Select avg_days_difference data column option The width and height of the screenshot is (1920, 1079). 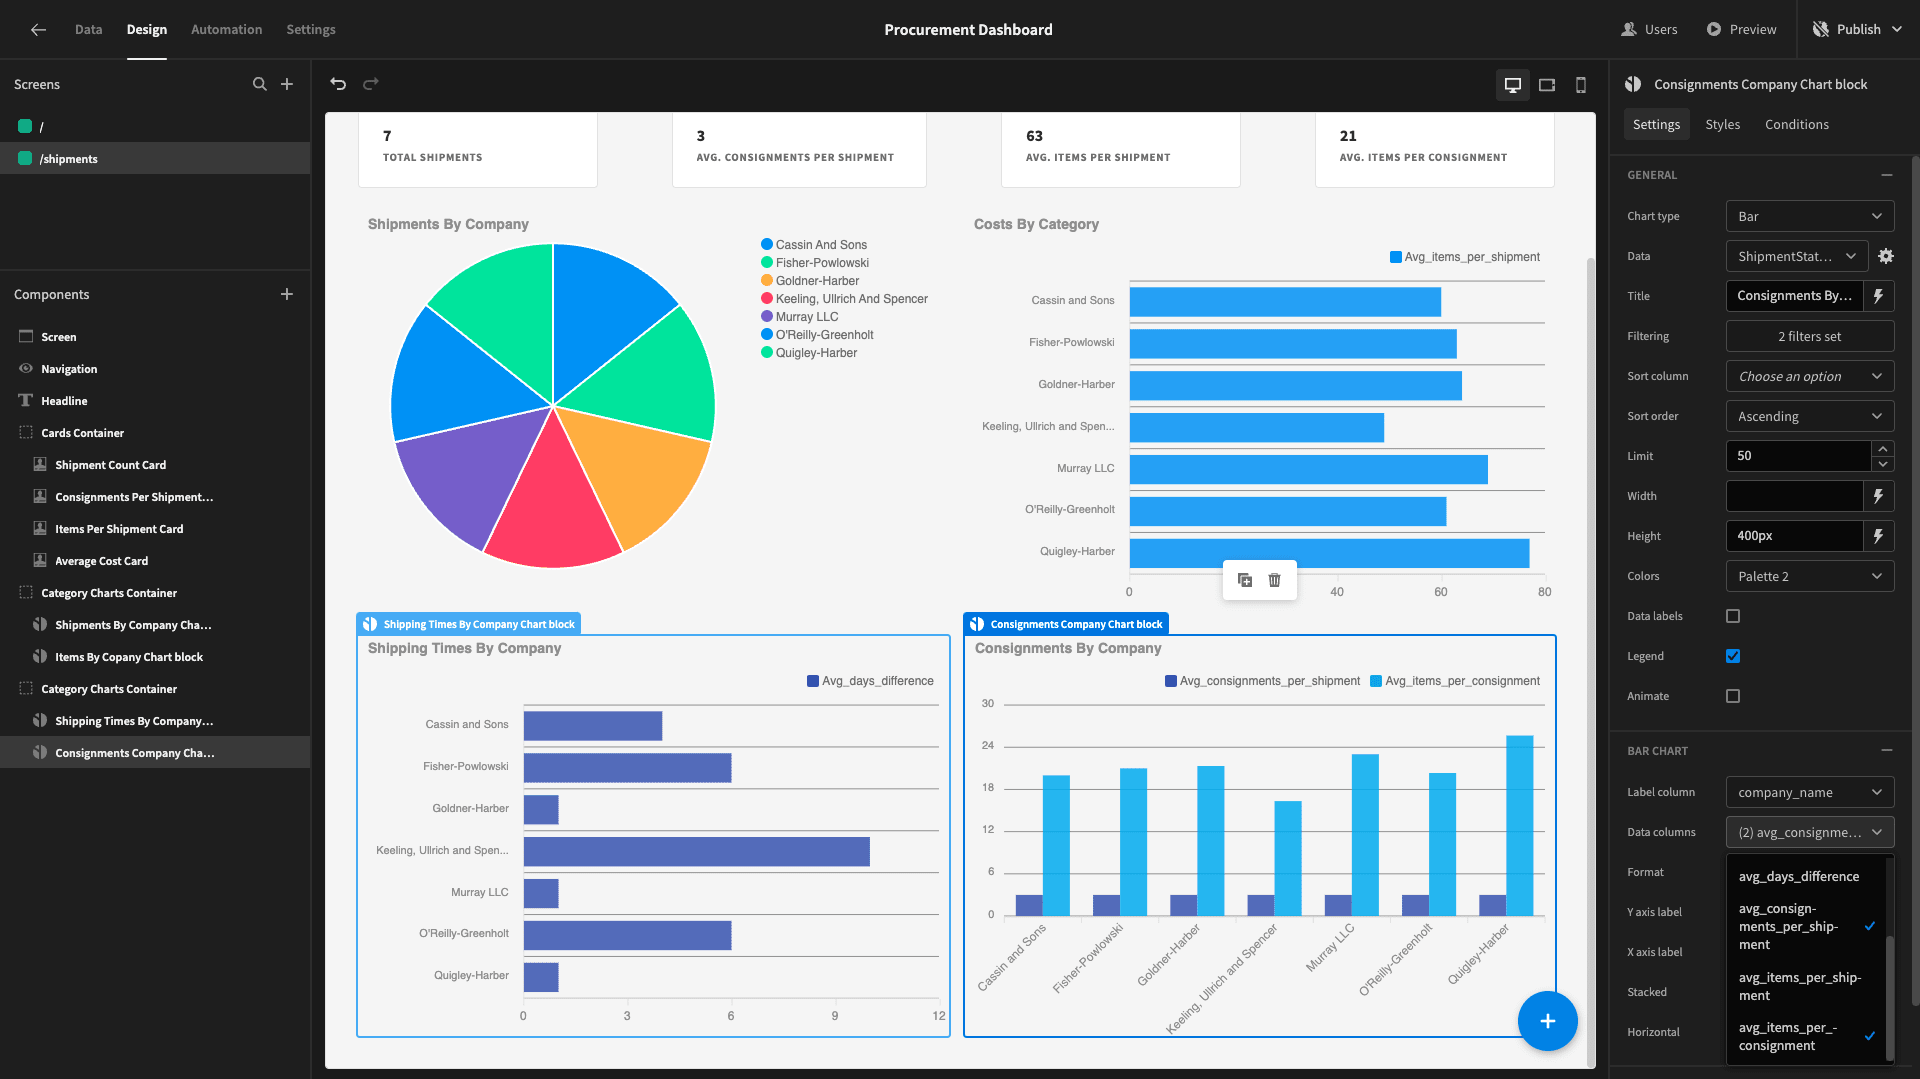pos(1806,877)
